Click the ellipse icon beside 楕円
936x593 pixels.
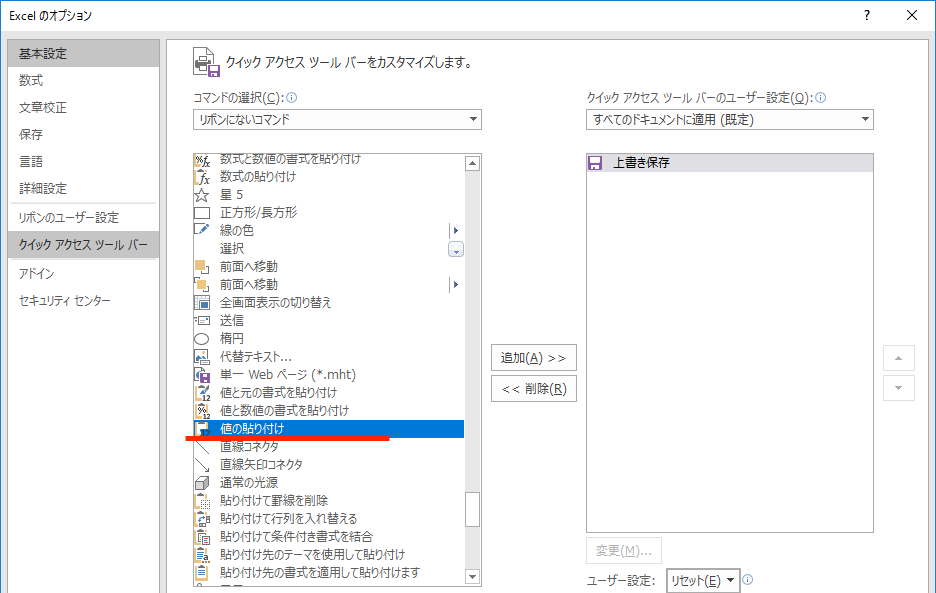202,339
